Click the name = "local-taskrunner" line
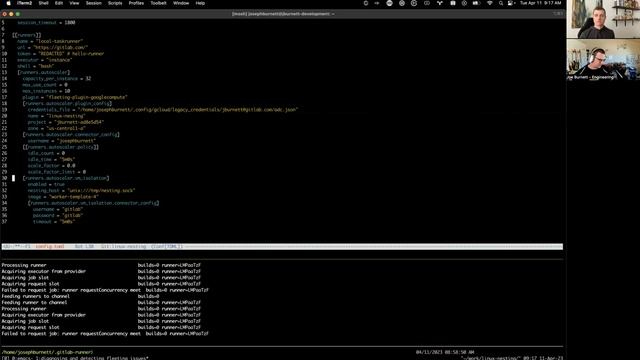 (x=50, y=41)
